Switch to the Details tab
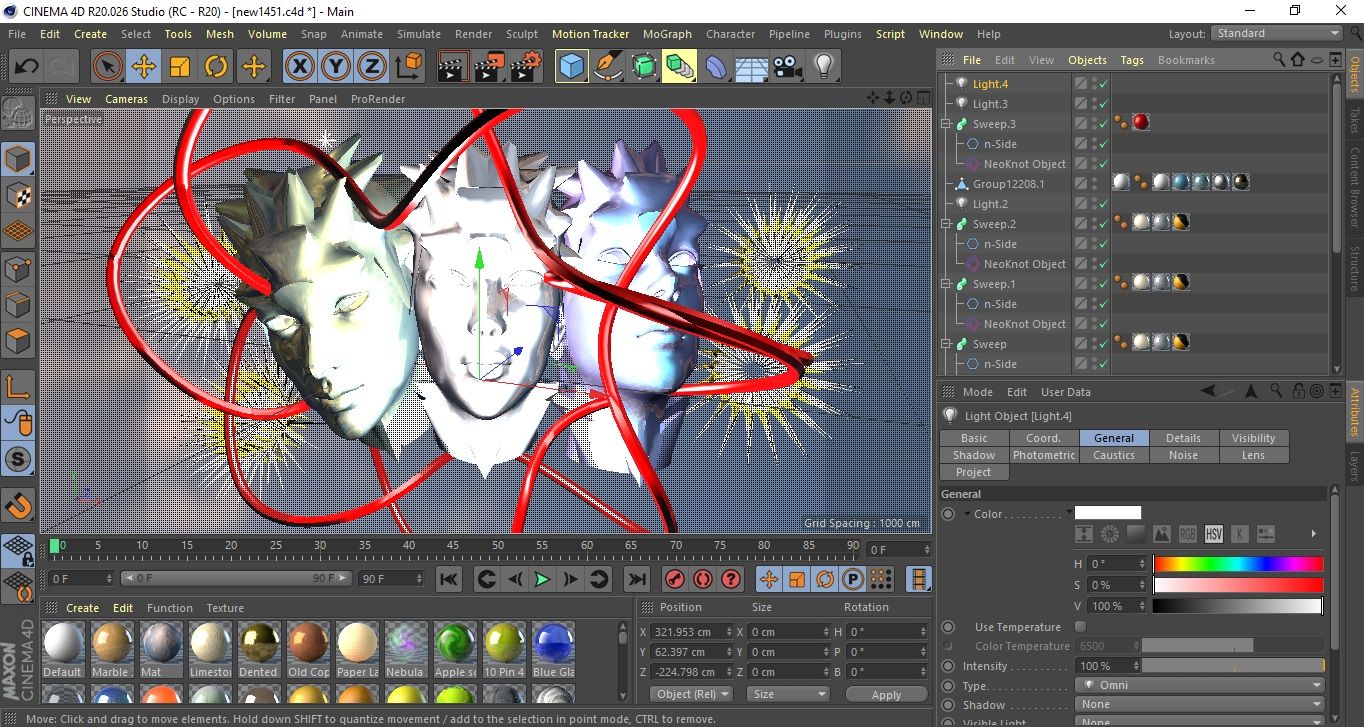Image resolution: width=1364 pixels, height=727 pixels. point(1183,438)
